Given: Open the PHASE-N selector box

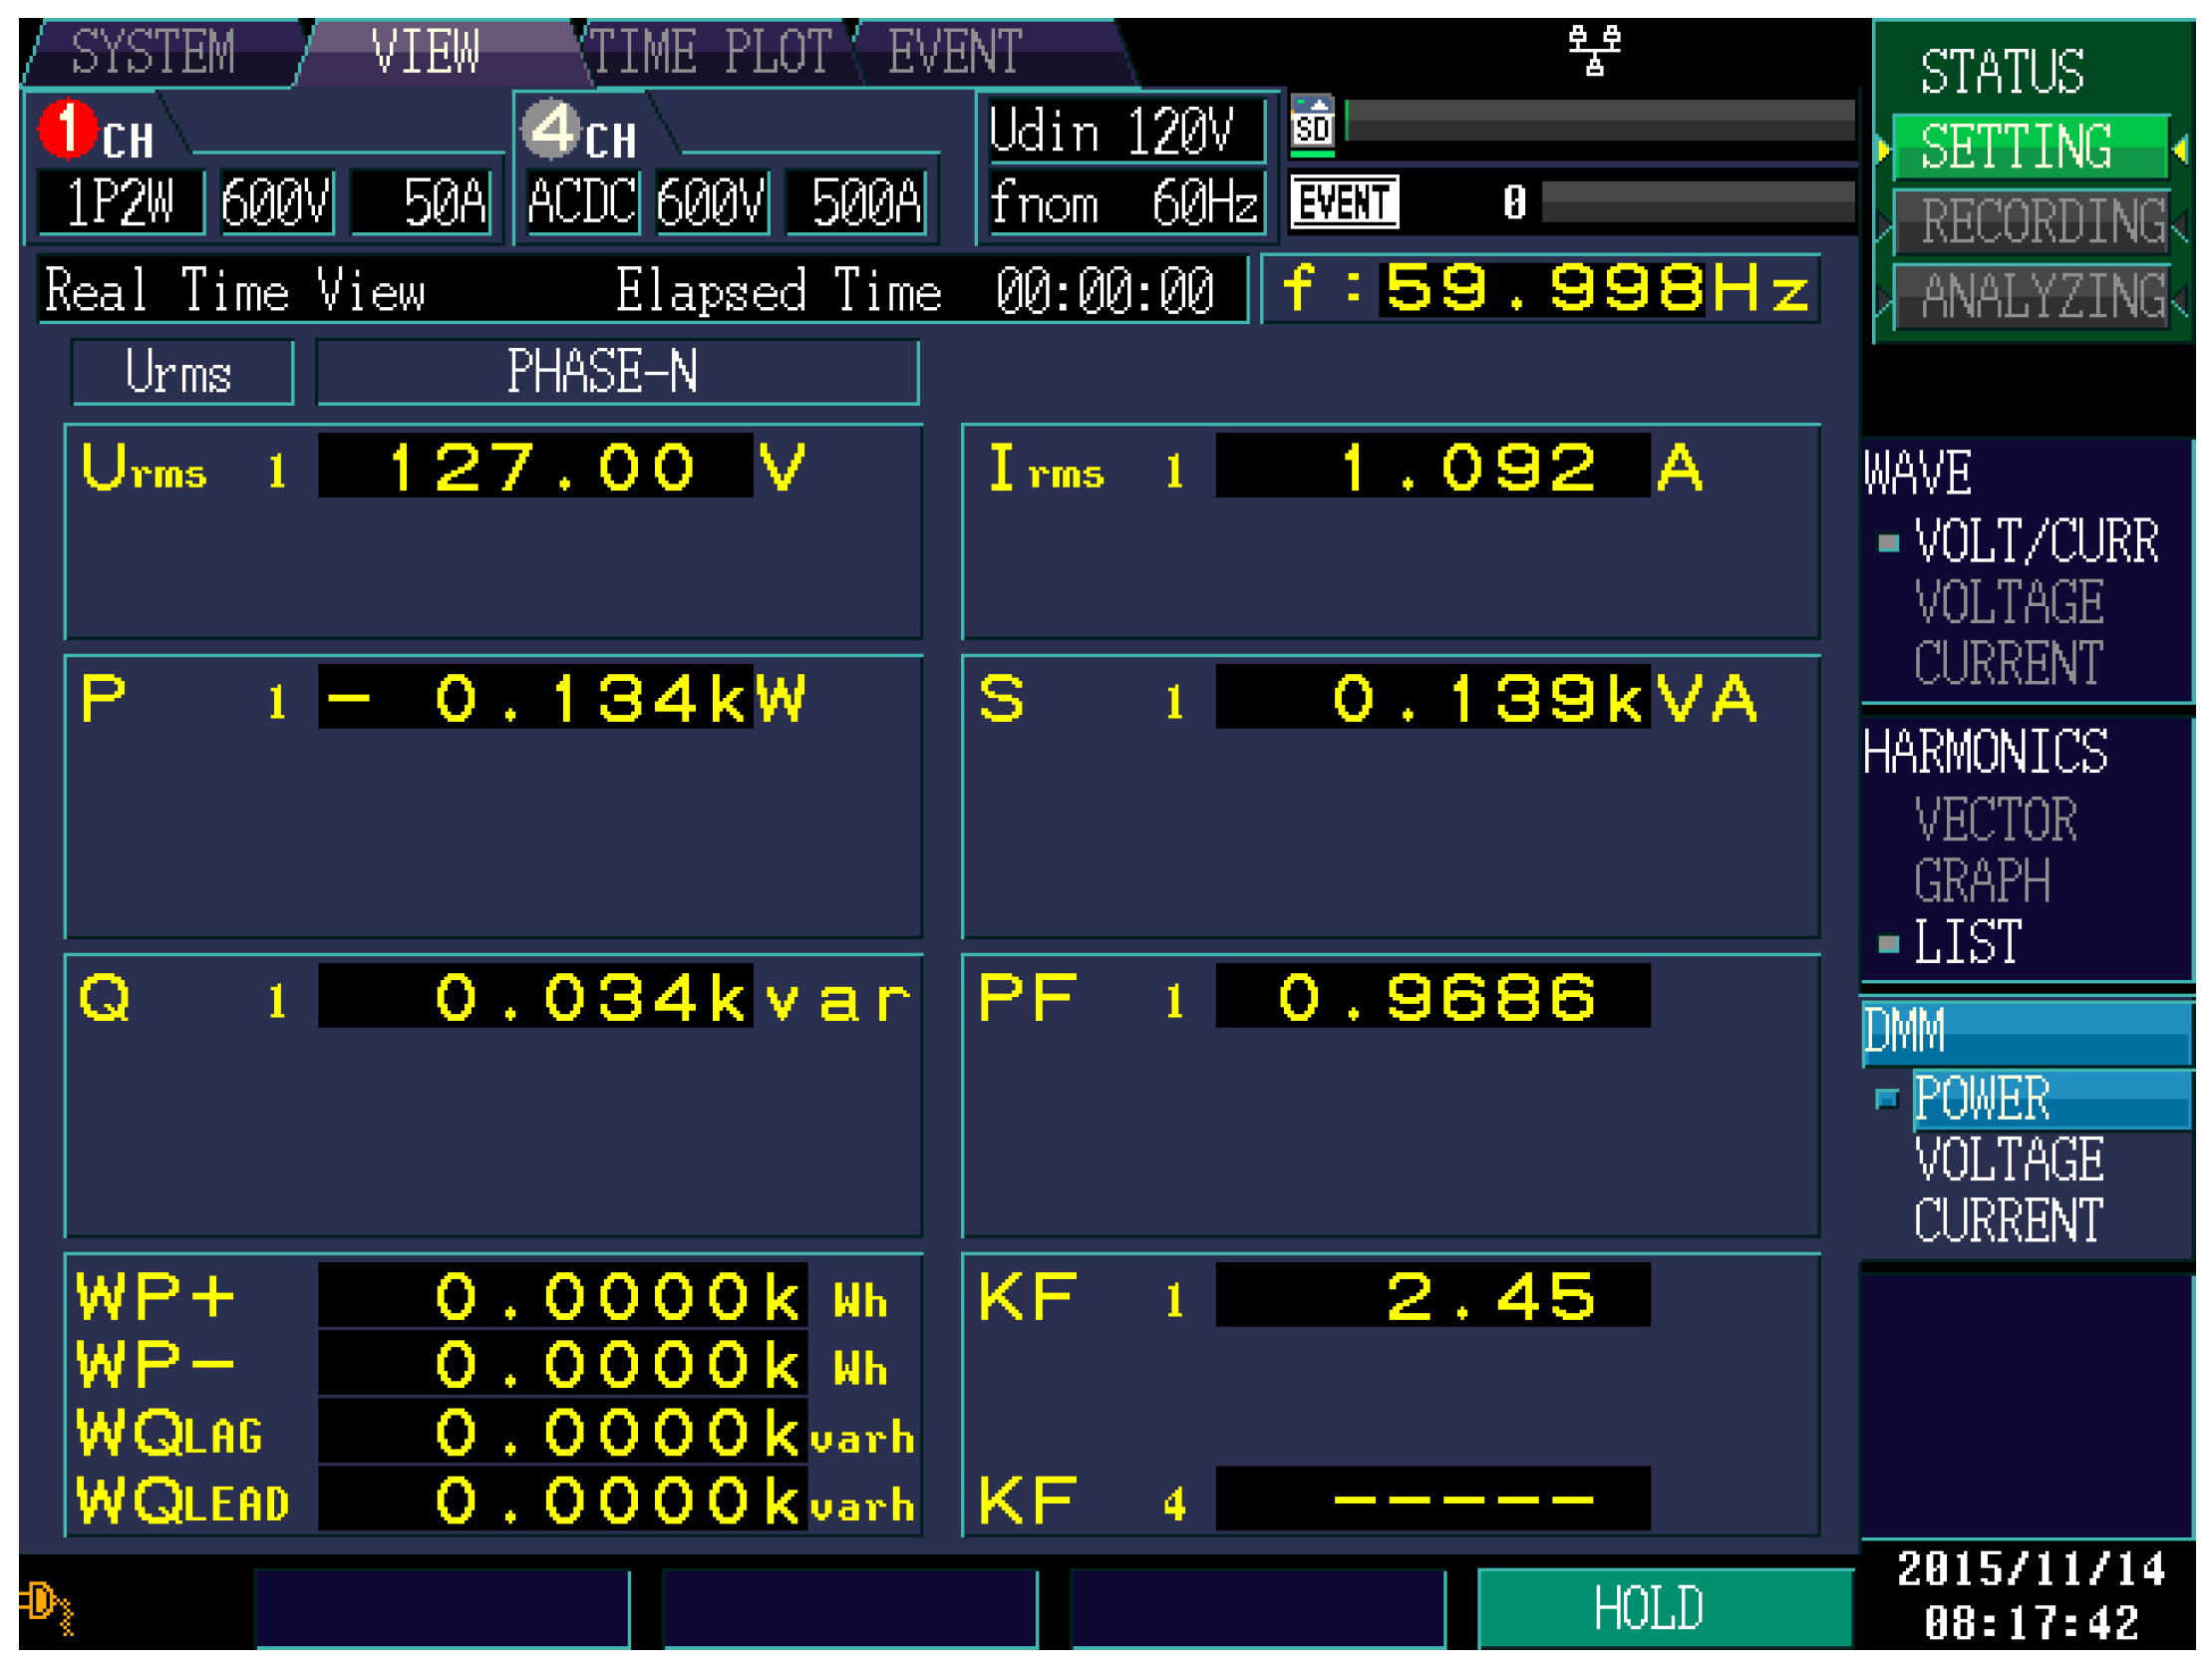Looking at the screenshot, I should (617, 372).
